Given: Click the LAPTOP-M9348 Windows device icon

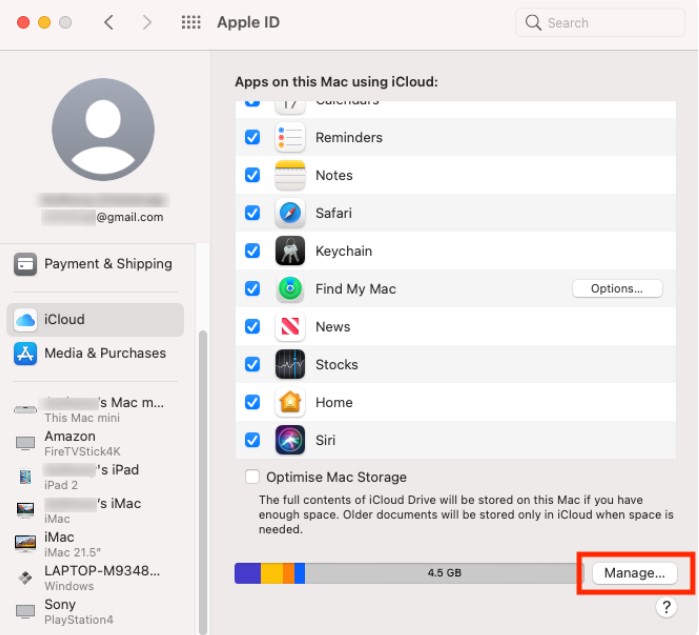Looking at the screenshot, I should [25, 578].
